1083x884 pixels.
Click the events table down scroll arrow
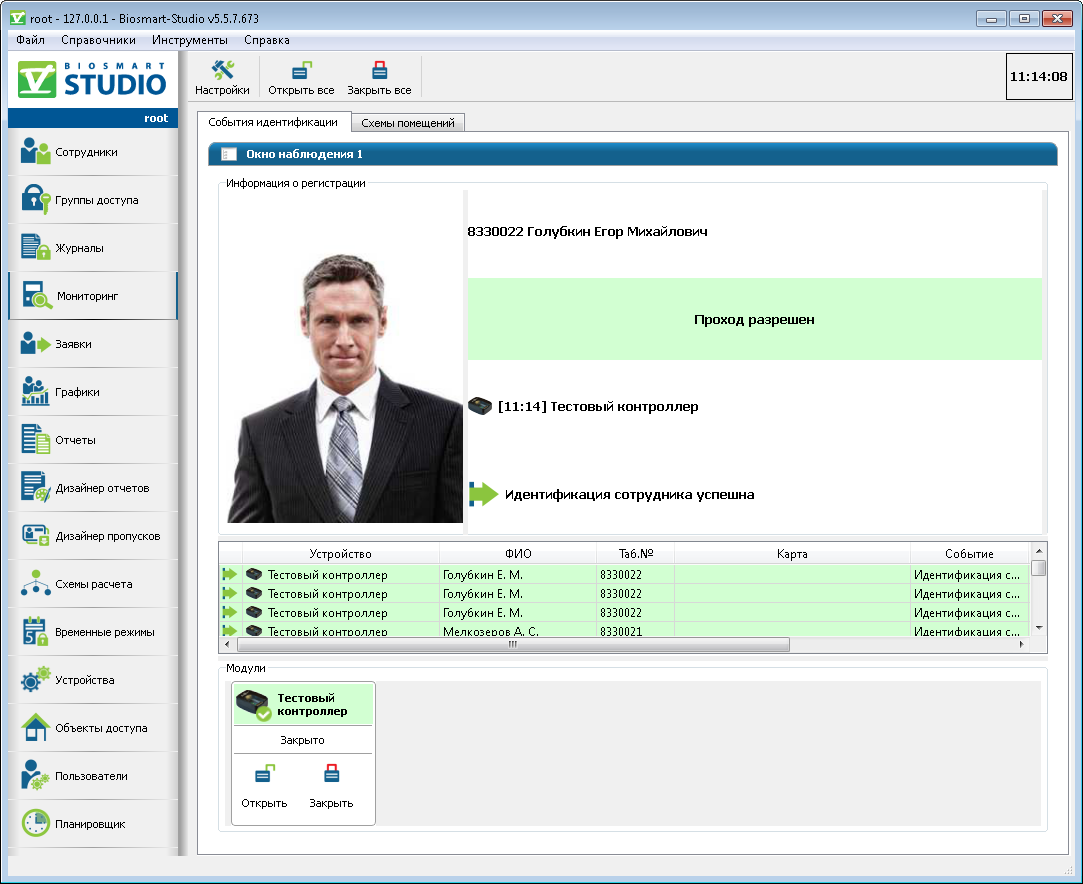click(x=1039, y=627)
